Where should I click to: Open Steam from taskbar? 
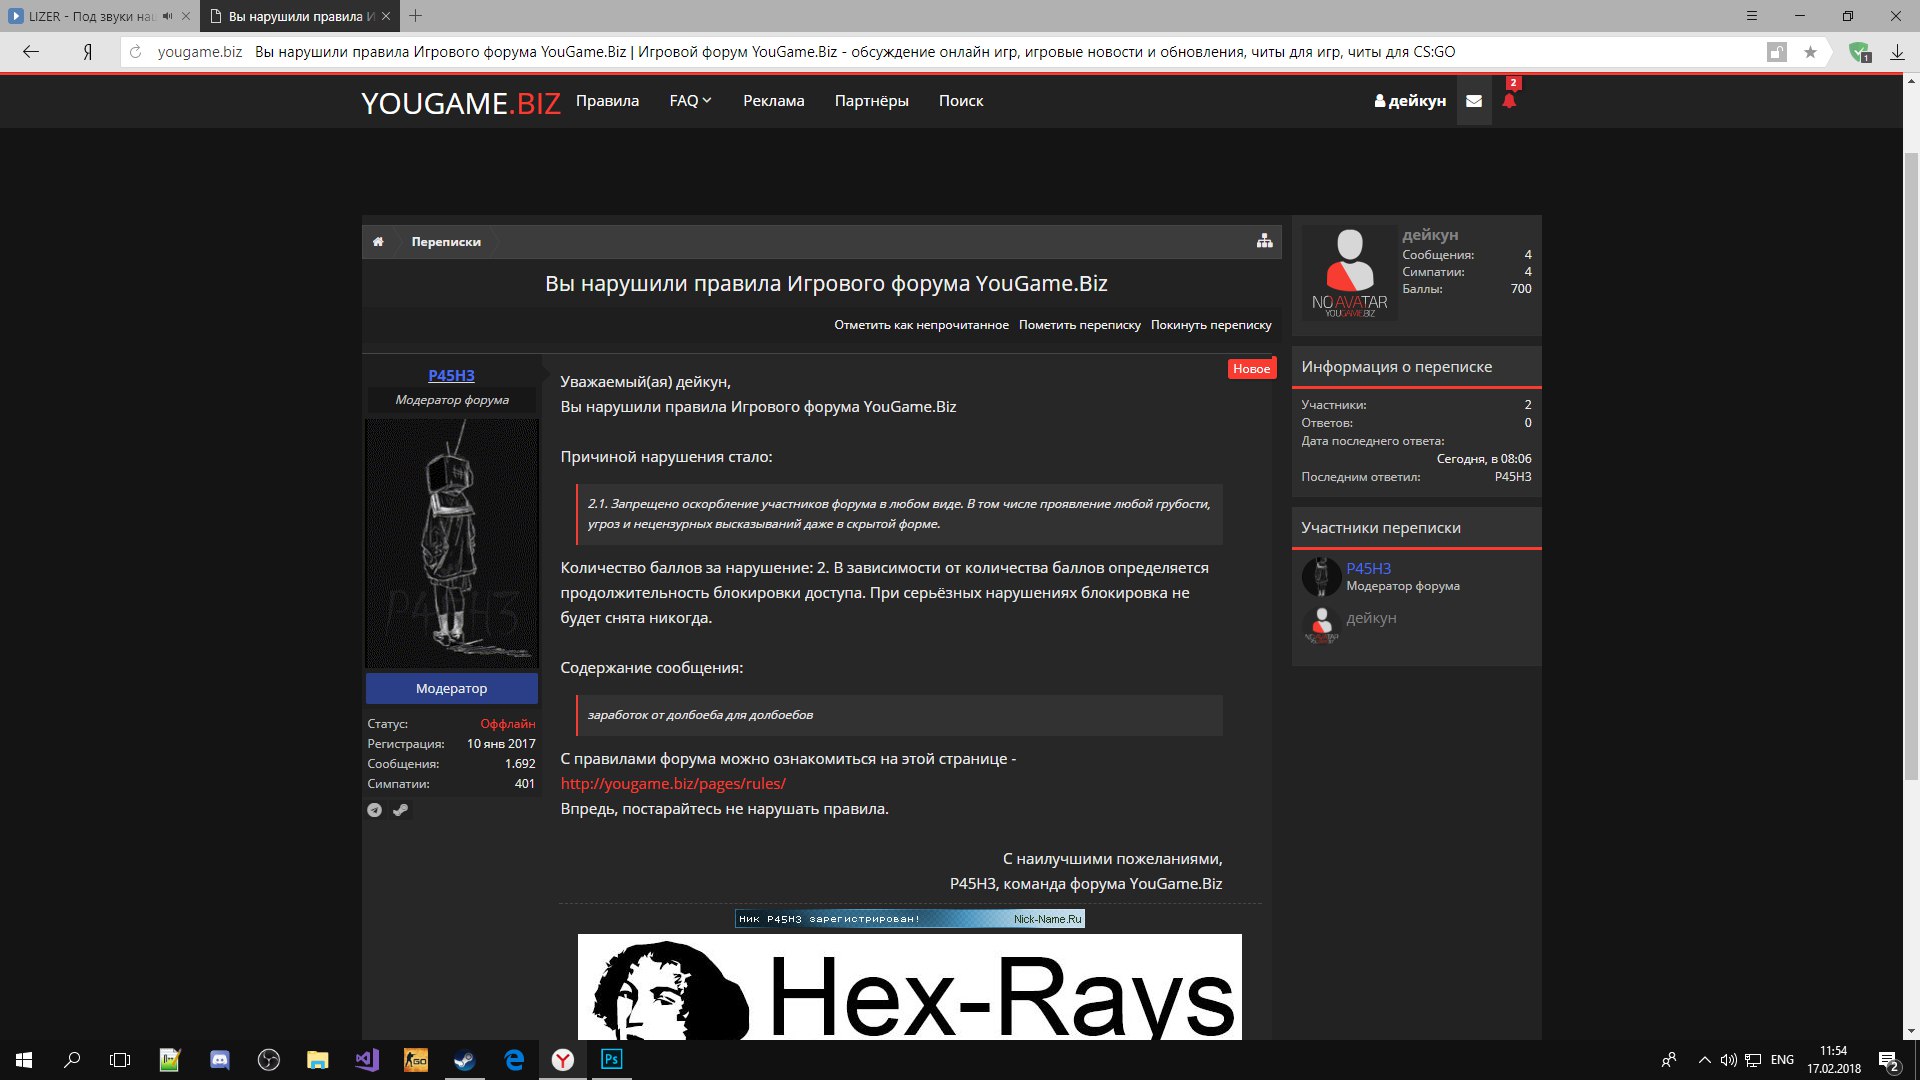pos(465,1060)
